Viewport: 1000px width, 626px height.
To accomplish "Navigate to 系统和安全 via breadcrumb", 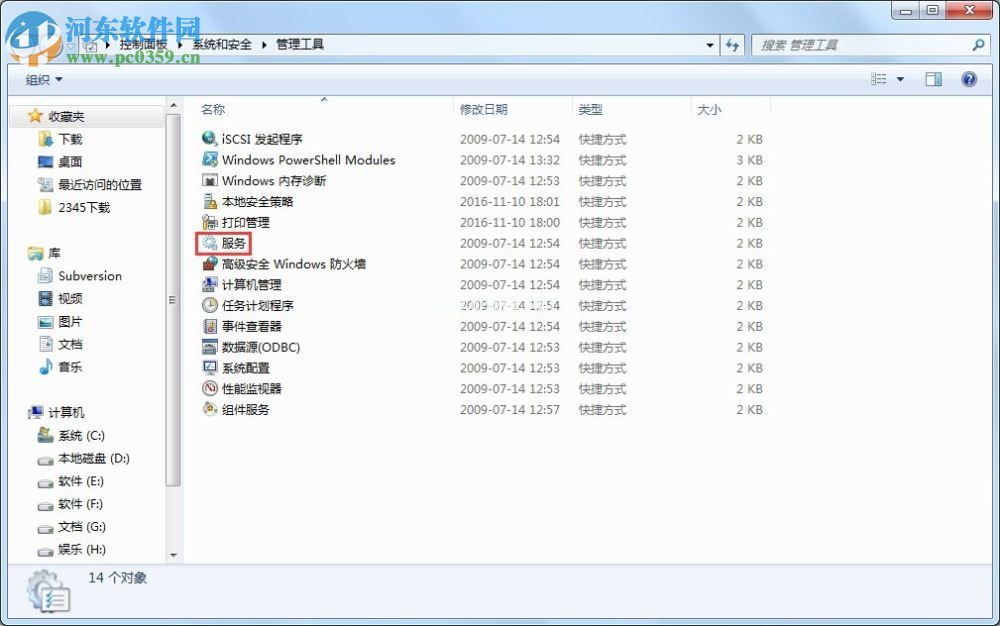I will click(x=224, y=45).
